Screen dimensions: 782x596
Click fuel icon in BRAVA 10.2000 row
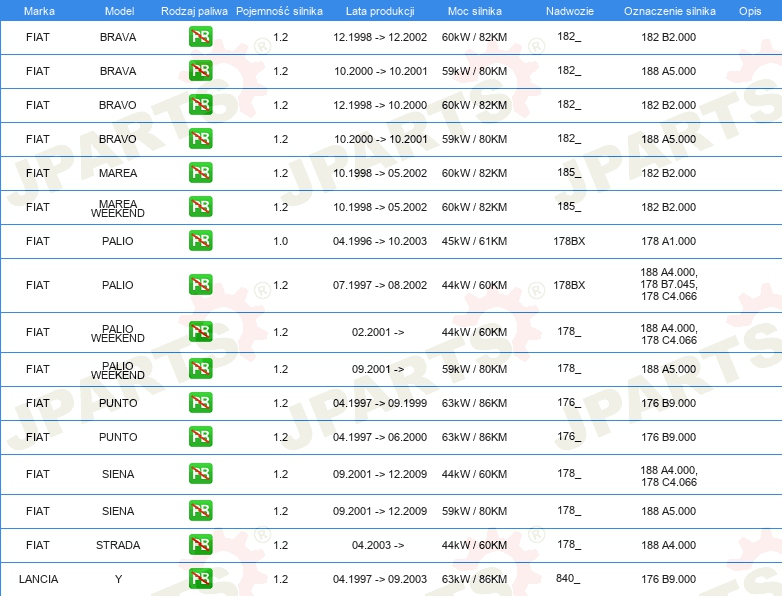click(200, 71)
